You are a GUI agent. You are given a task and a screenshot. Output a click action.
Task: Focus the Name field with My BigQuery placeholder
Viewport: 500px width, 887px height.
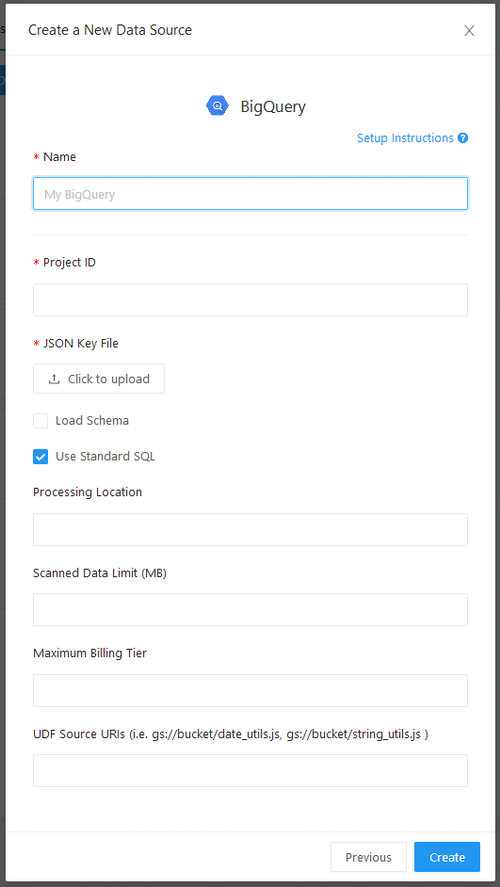(x=251, y=194)
